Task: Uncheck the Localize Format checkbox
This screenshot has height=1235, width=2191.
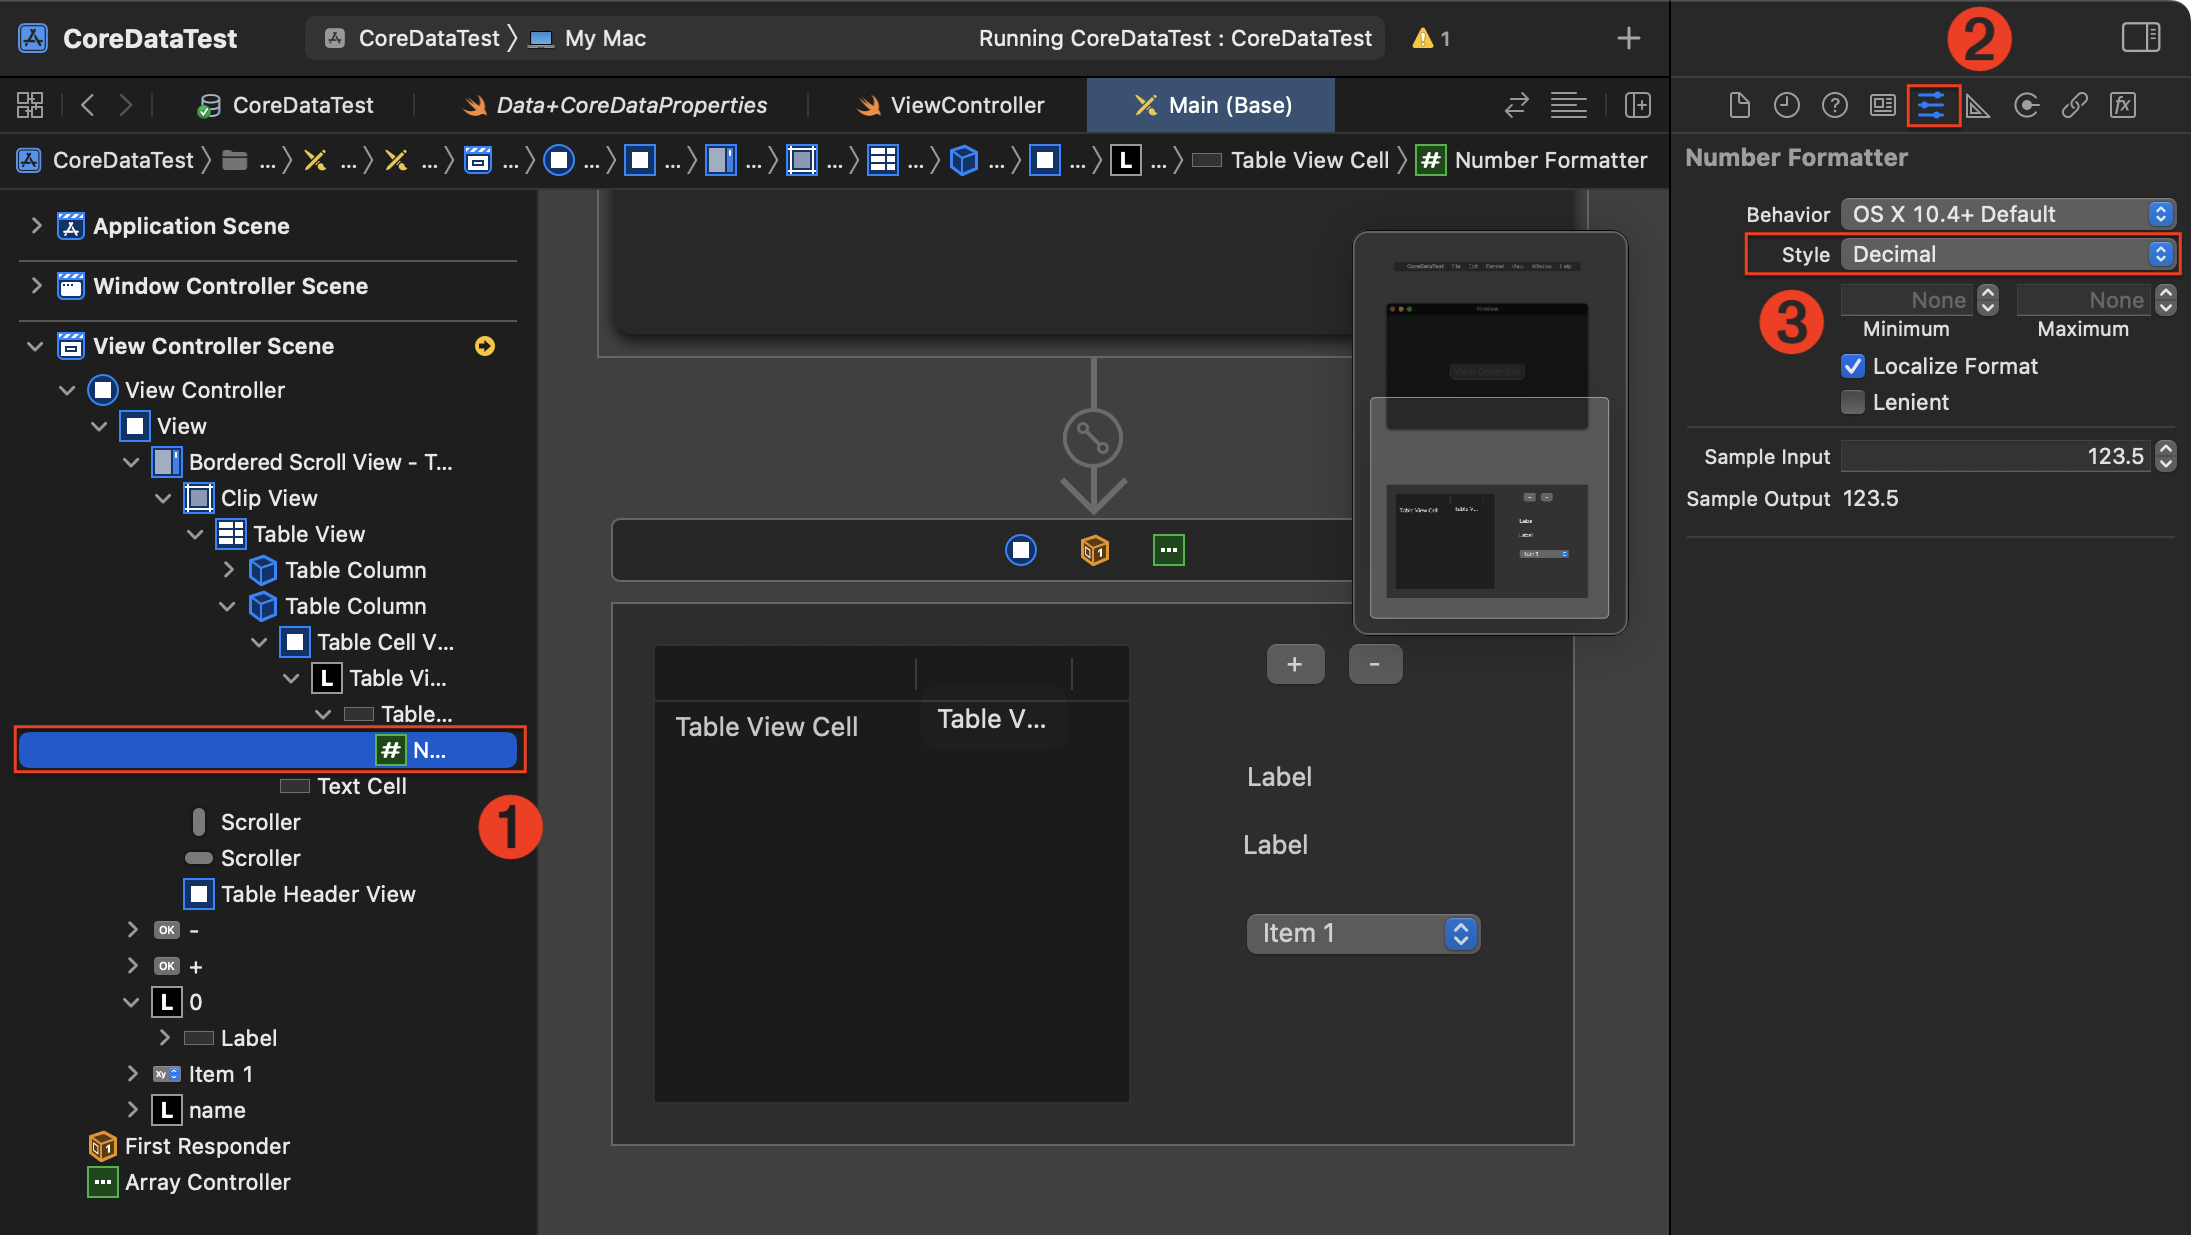Action: coord(1853,366)
